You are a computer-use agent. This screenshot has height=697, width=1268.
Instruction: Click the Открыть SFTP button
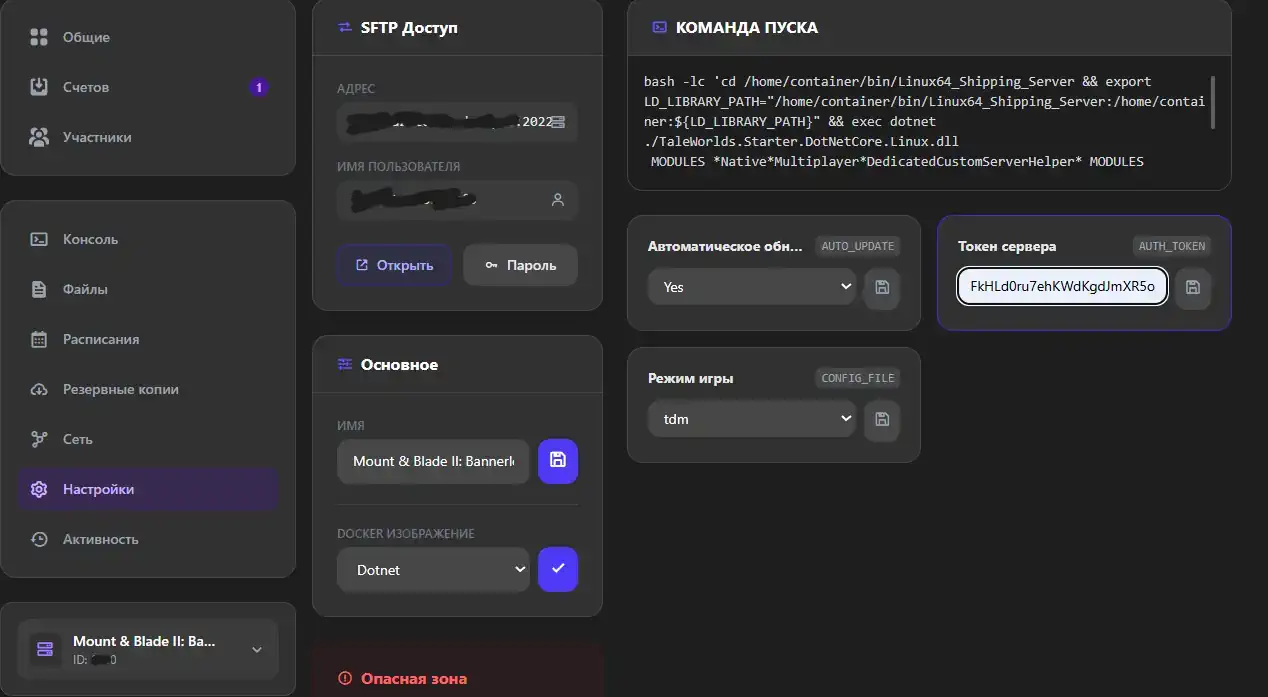(394, 265)
